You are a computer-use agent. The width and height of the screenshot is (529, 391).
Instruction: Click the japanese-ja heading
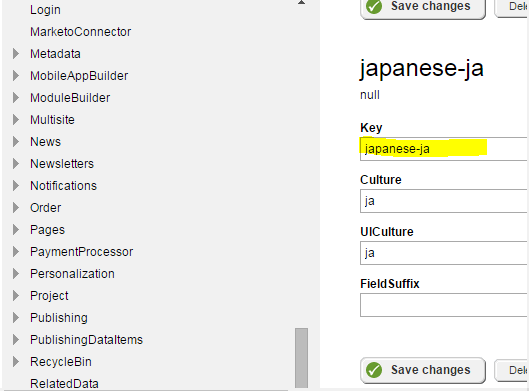pos(422,69)
